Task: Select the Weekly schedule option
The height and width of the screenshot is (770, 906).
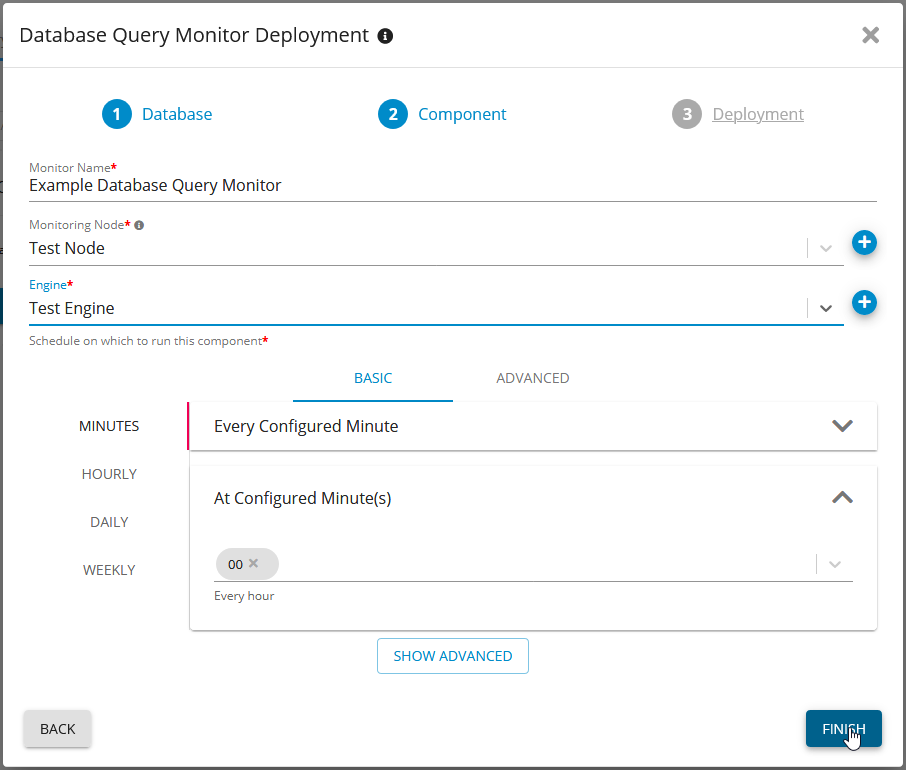Action: click(109, 570)
